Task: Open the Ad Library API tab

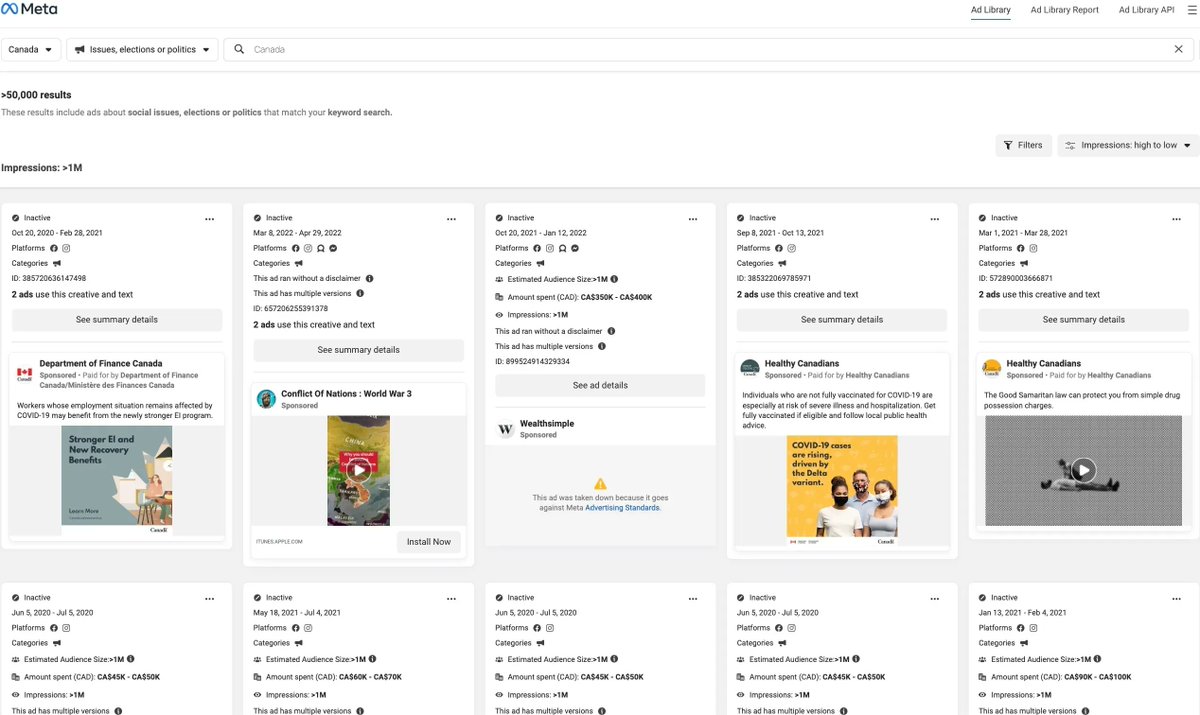Action: tap(1146, 10)
